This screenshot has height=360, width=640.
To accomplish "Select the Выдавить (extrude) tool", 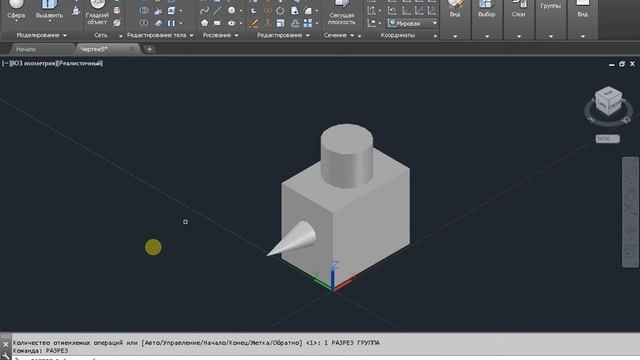I will tap(49, 10).
